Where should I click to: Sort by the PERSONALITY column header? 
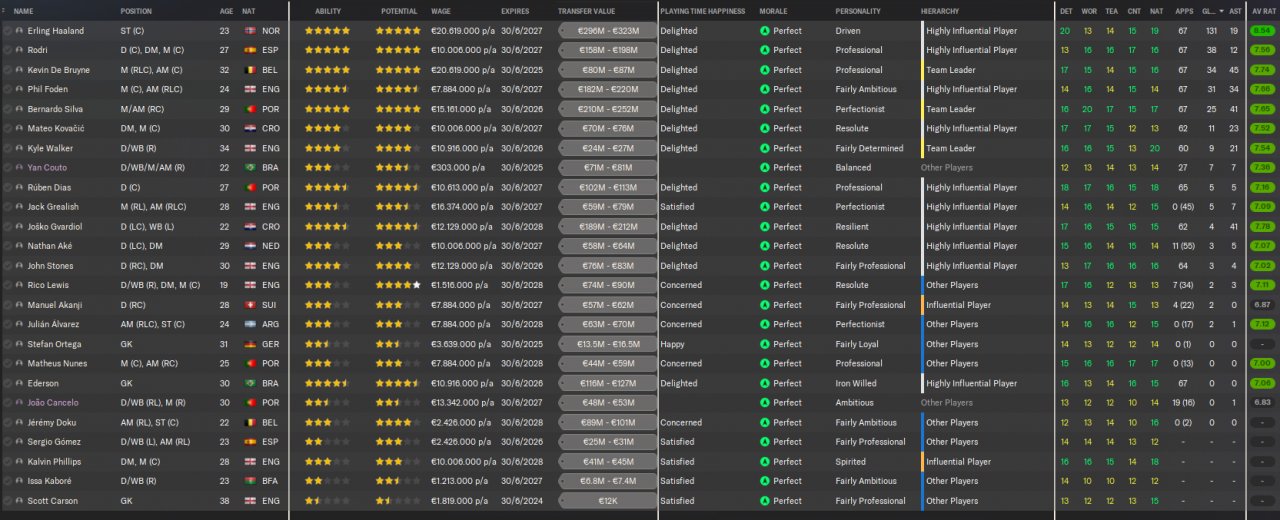pos(858,11)
